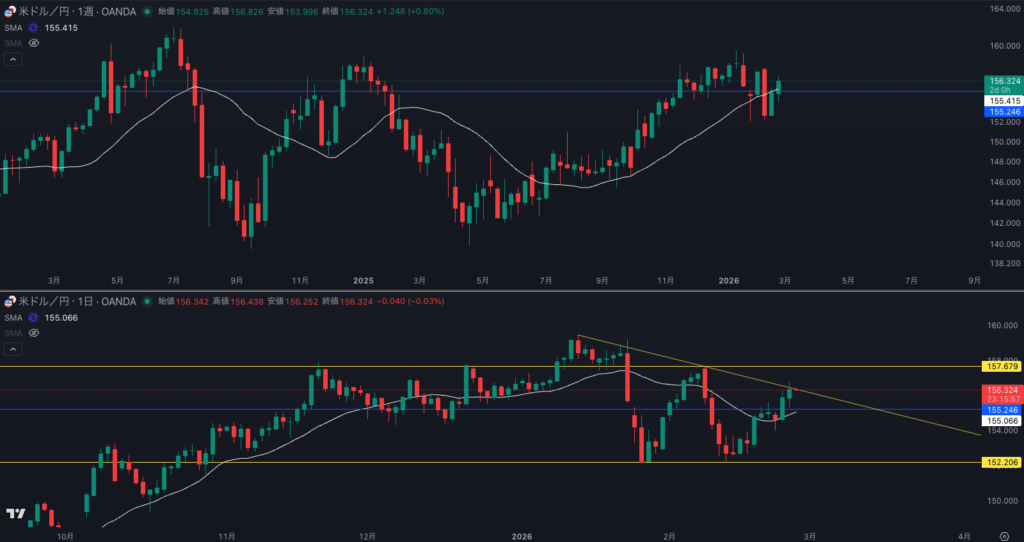The height and width of the screenshot is (542, 1024).
Task: Click the 152.206 yellow price label
Action: tap(1002, 462)
